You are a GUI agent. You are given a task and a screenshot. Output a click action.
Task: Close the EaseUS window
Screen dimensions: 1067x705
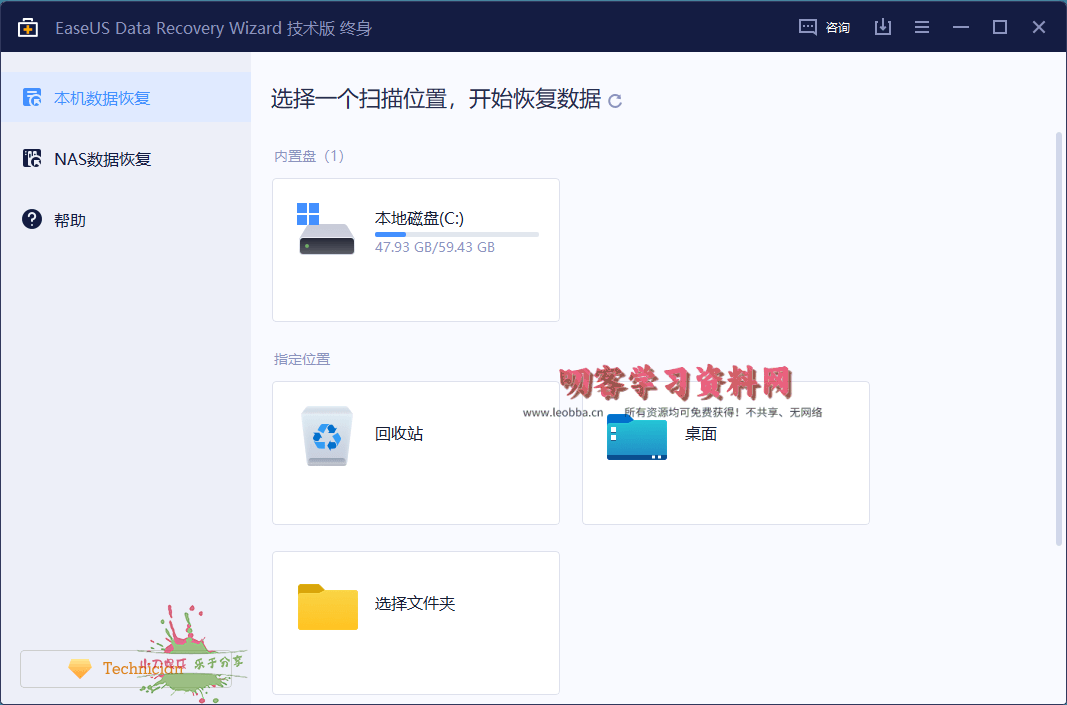click(1038, 27)
